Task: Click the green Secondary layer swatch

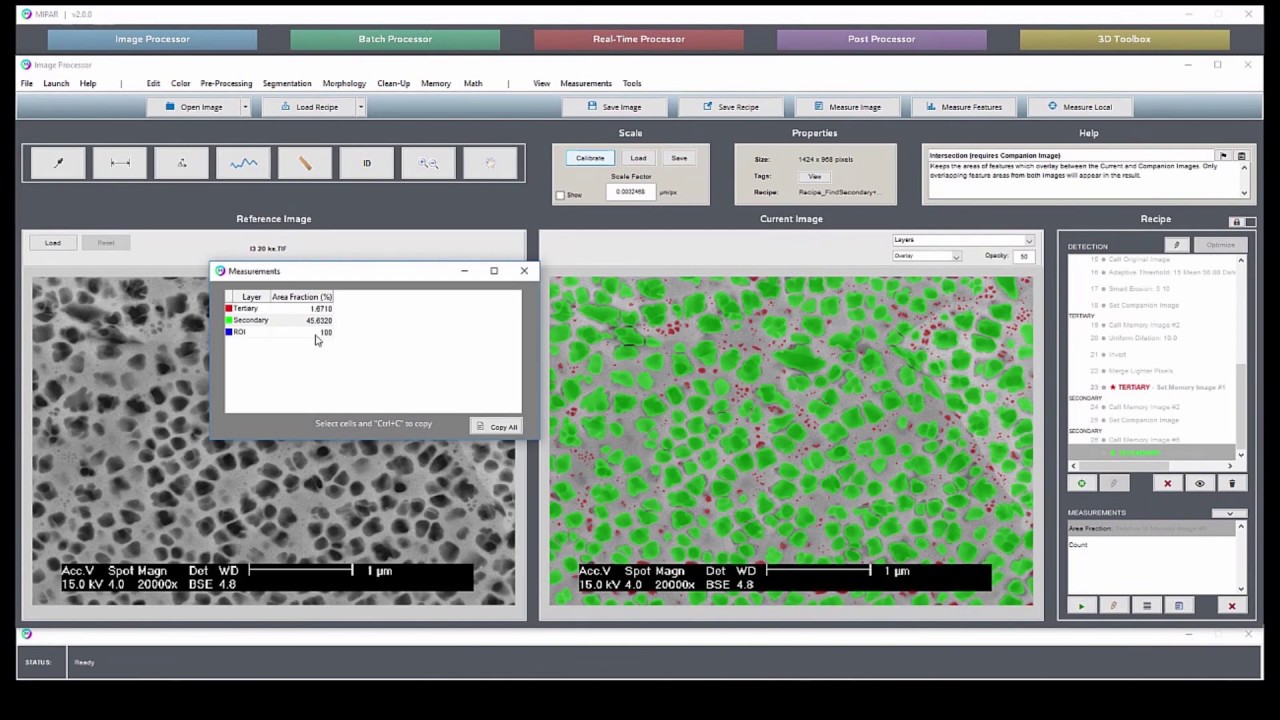Action: tap(229, 320)
